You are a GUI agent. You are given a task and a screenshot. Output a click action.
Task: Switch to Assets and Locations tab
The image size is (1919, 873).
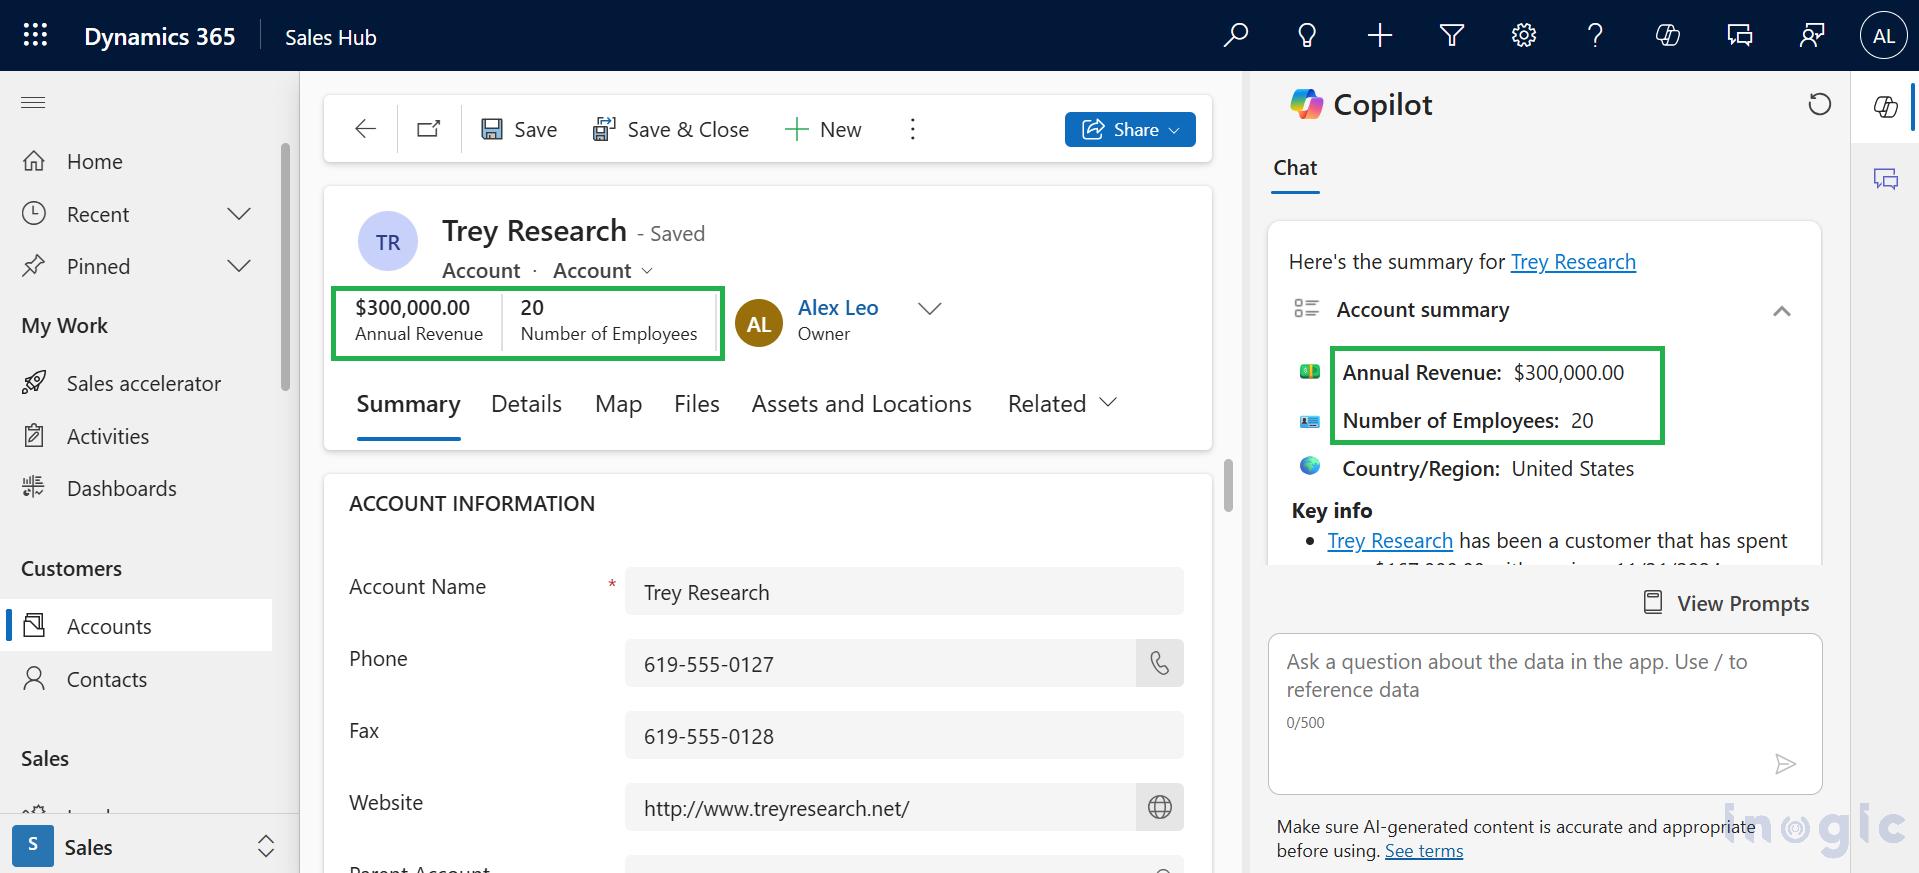click(x=861, y=404)
